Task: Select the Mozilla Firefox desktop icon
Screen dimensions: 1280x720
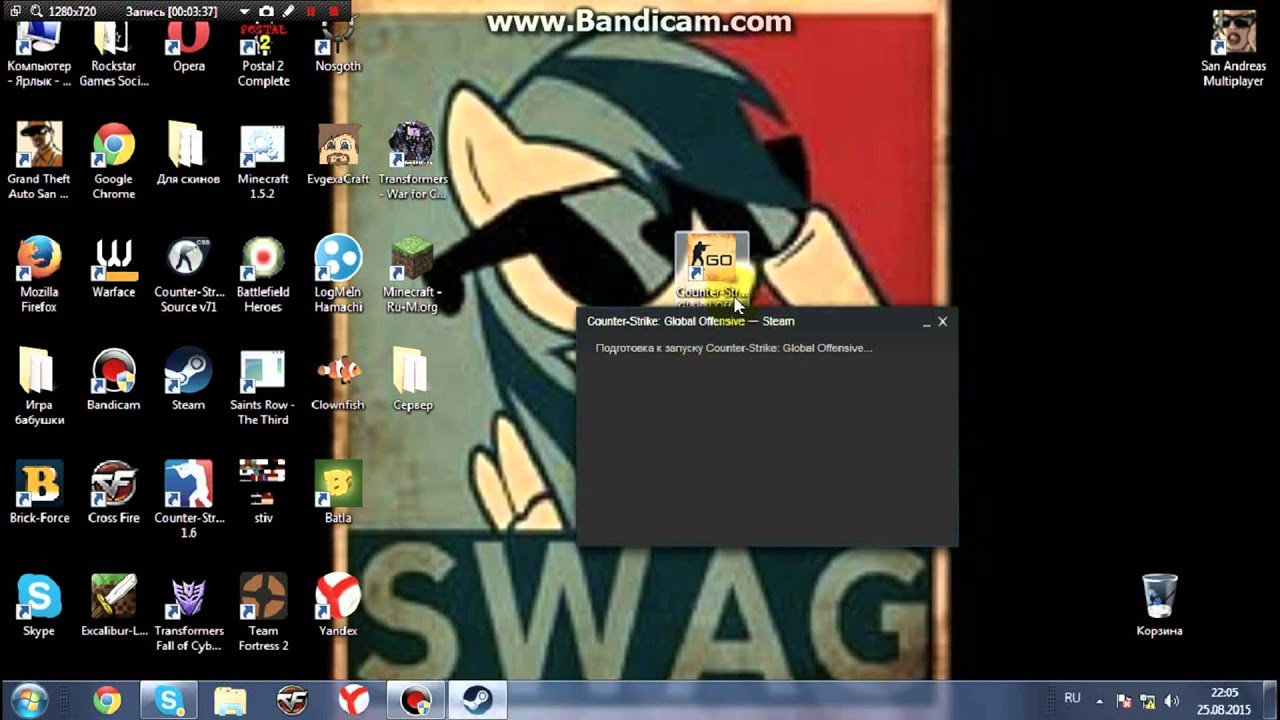Action: click(39, 274)
